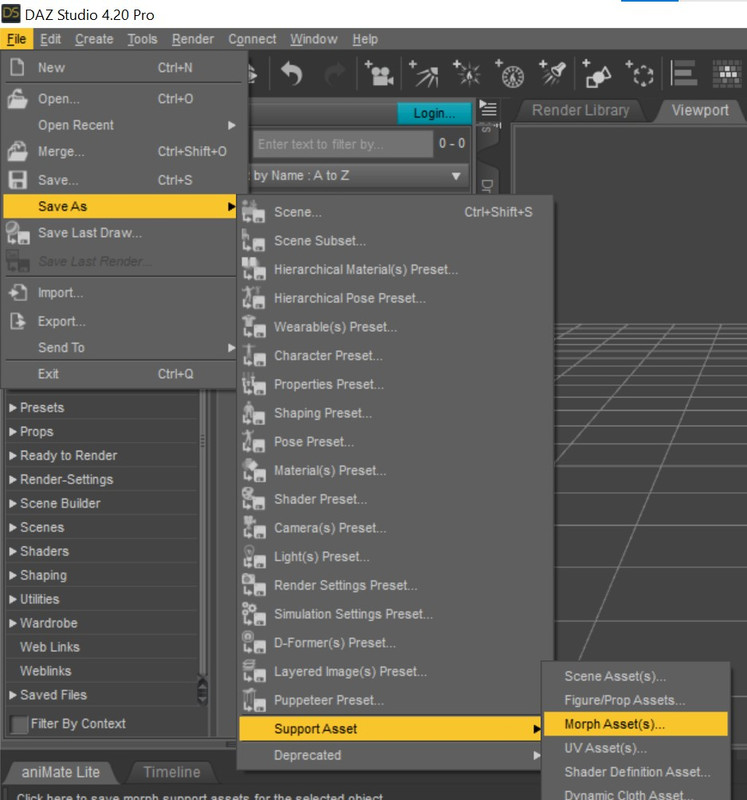The width and height of the screenshot is (747, 800).
Task: Select the Web Links category
Action: (49, 647)
